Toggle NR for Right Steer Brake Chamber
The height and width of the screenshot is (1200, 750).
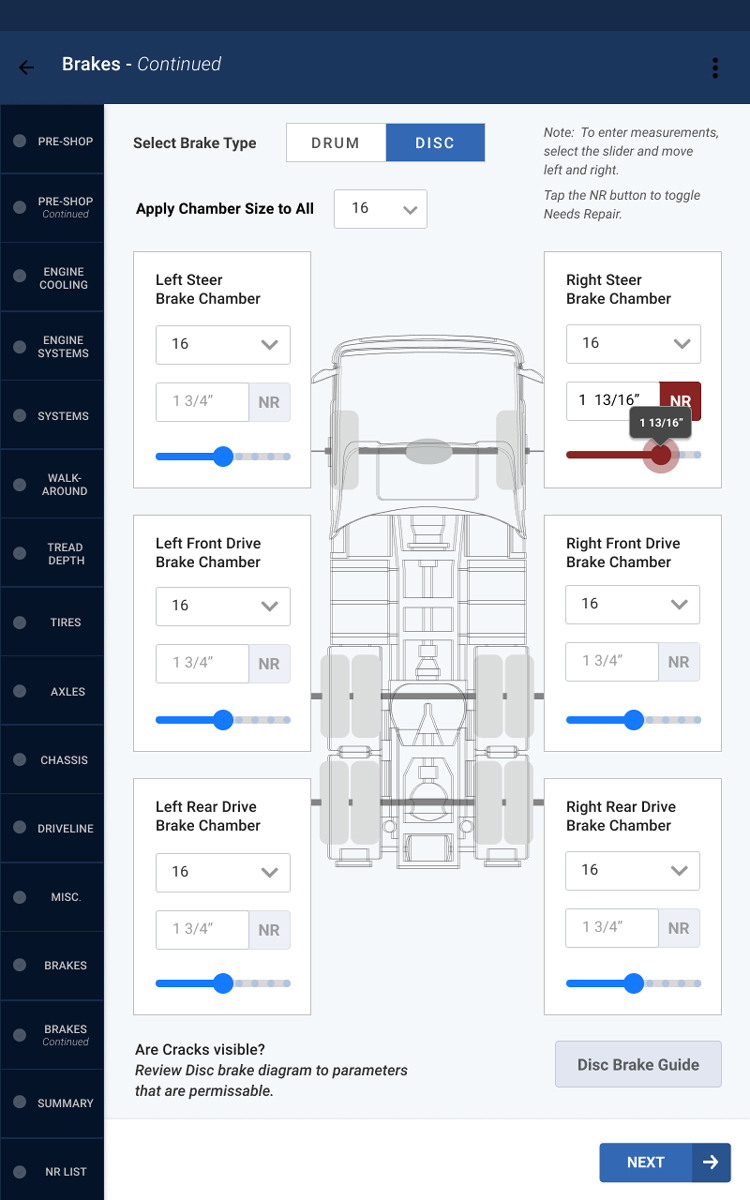(x=680, y=401)
